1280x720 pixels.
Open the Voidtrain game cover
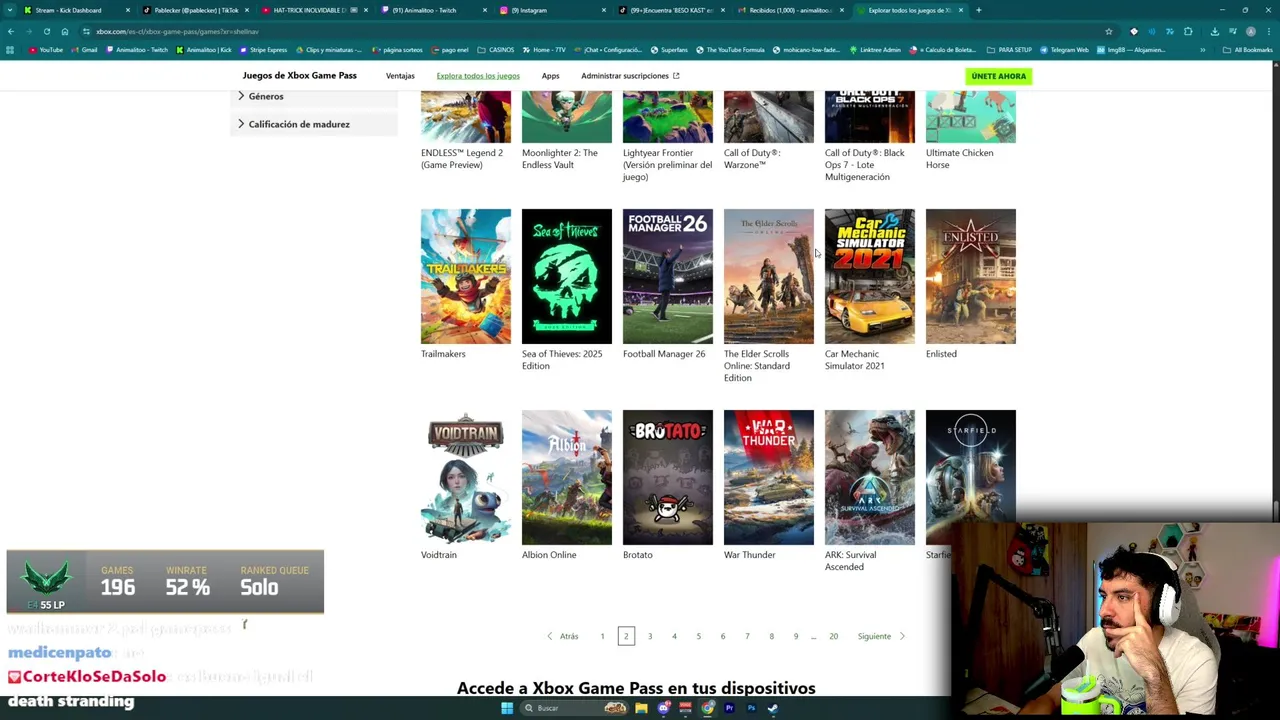coord(466,477)
